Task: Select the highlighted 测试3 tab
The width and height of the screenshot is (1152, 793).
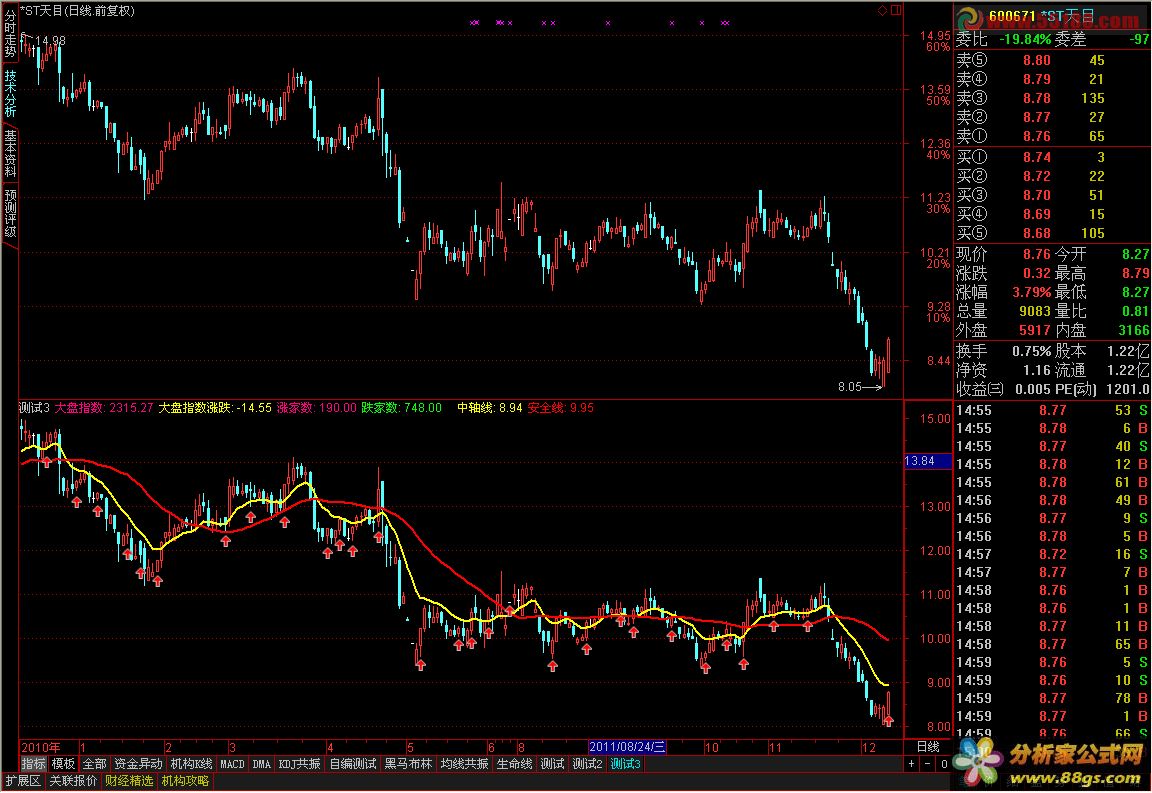Action: 625,764
